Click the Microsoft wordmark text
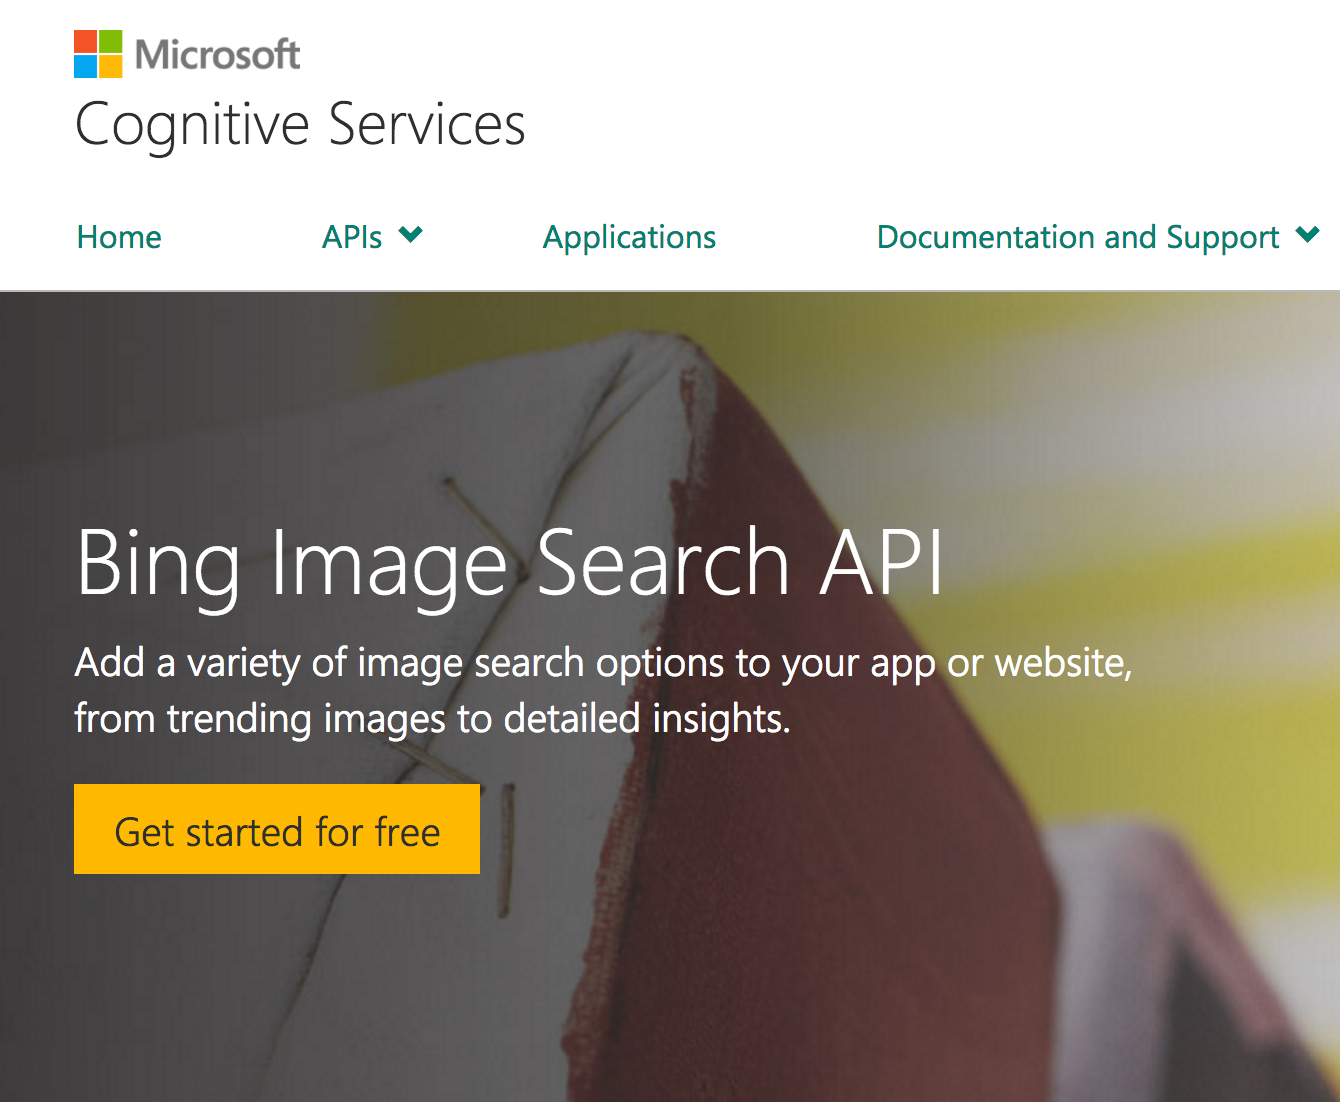The width and height of the screenshot is (1340, 1102). [217, 54]
